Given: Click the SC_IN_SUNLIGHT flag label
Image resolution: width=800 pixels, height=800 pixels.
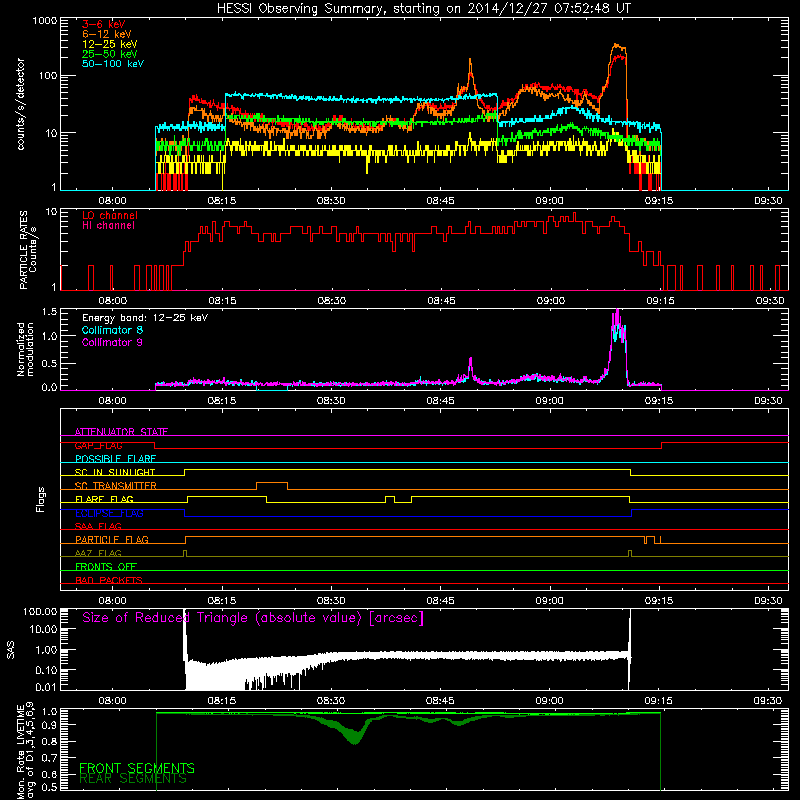Looking at the screenshot, I should 115,472.
